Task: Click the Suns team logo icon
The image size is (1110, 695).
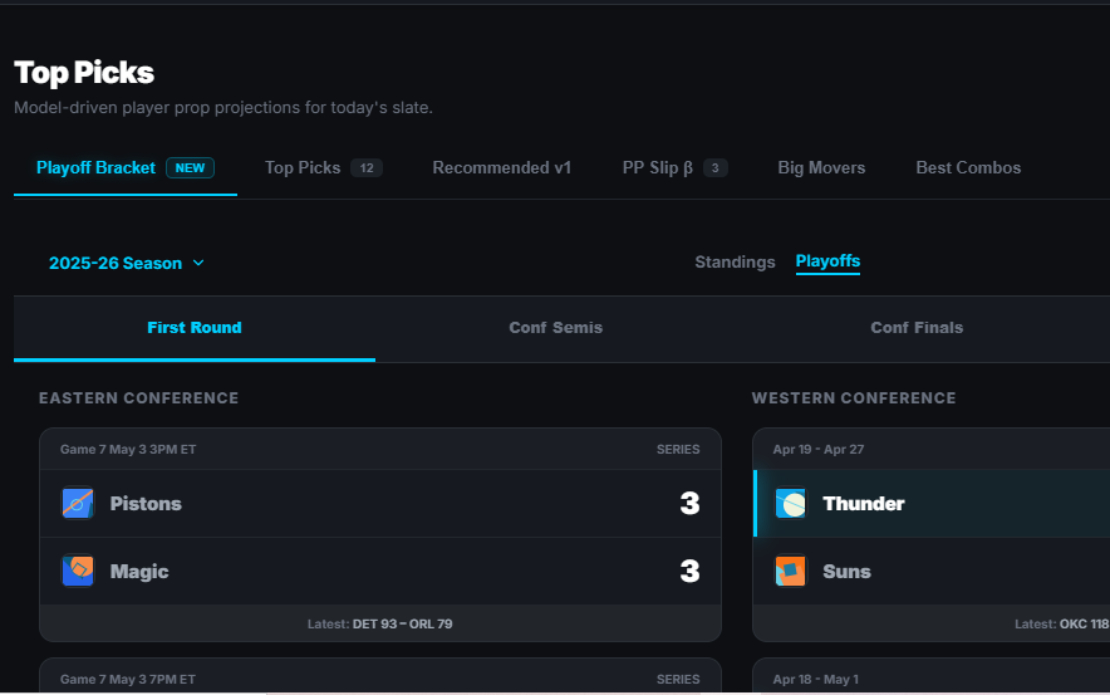Action: click(790, 570)
